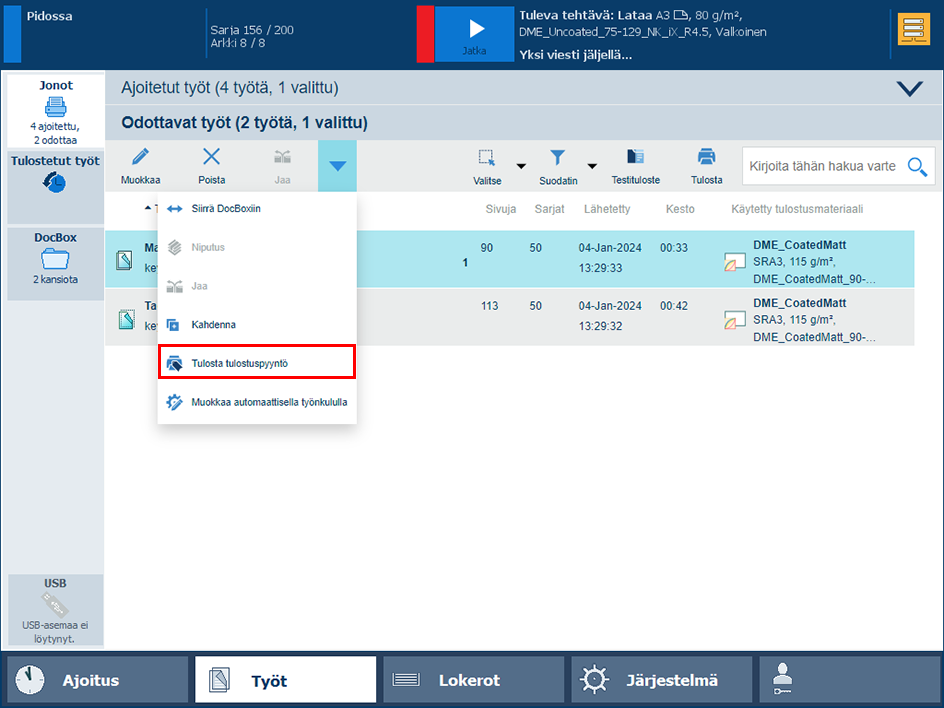This screenshot has width=944, height=708.
Task: Click the 00:42 duration cell
Action: (x=674, y=306)
